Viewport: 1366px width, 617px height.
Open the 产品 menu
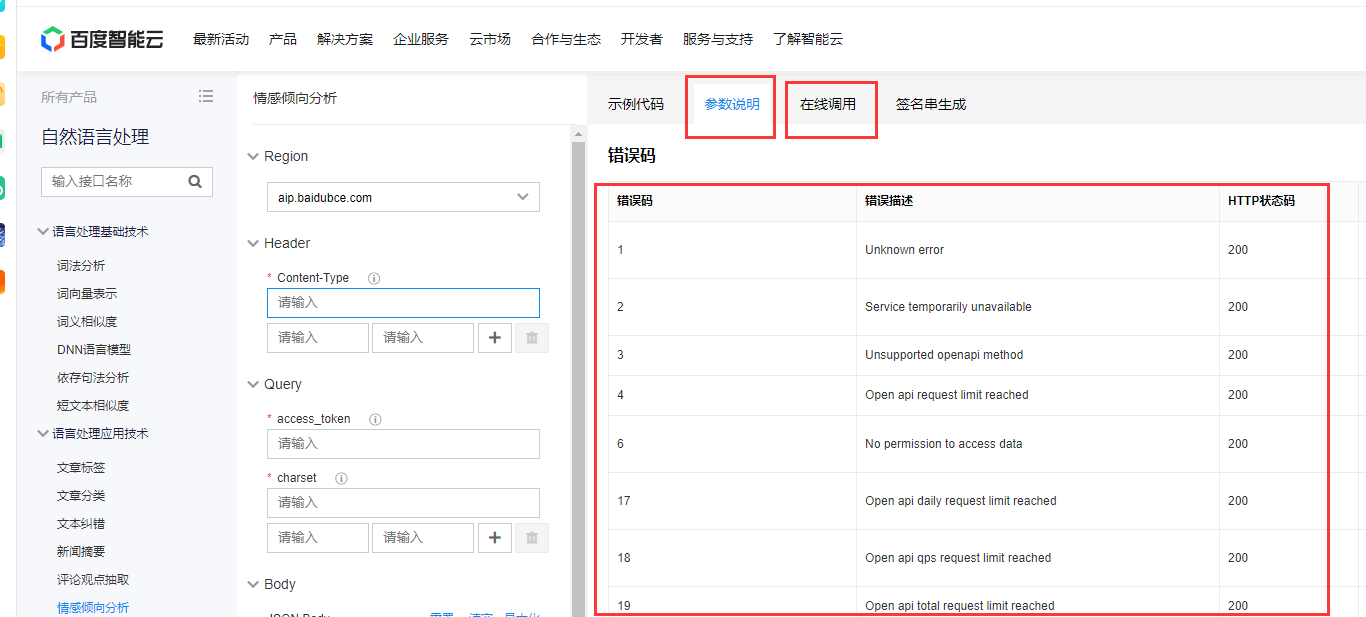click(x=283, y=39)
